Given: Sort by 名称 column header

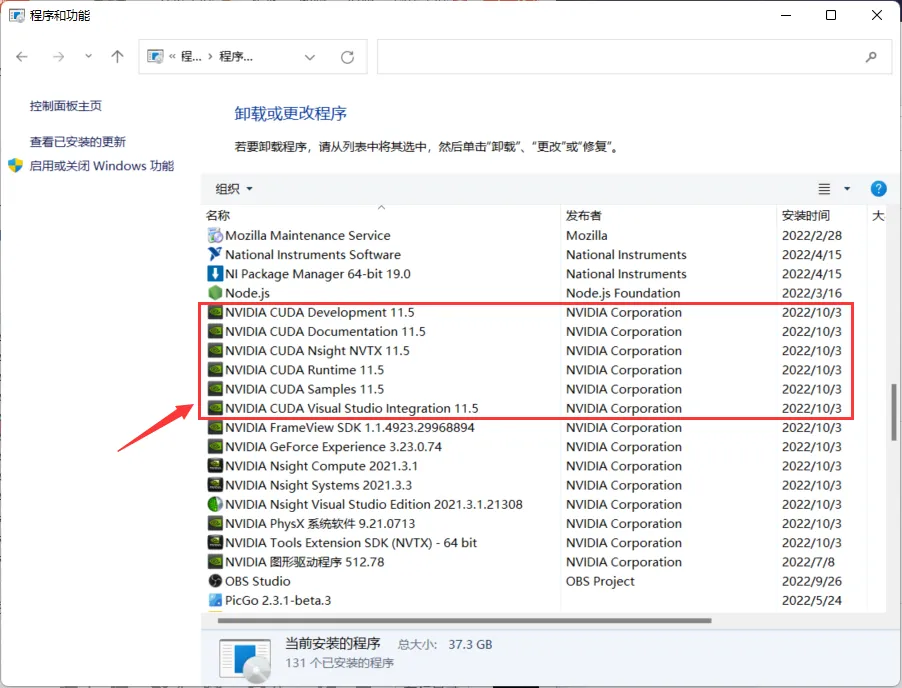Looking at the screenshot, I should pos(218,216).
